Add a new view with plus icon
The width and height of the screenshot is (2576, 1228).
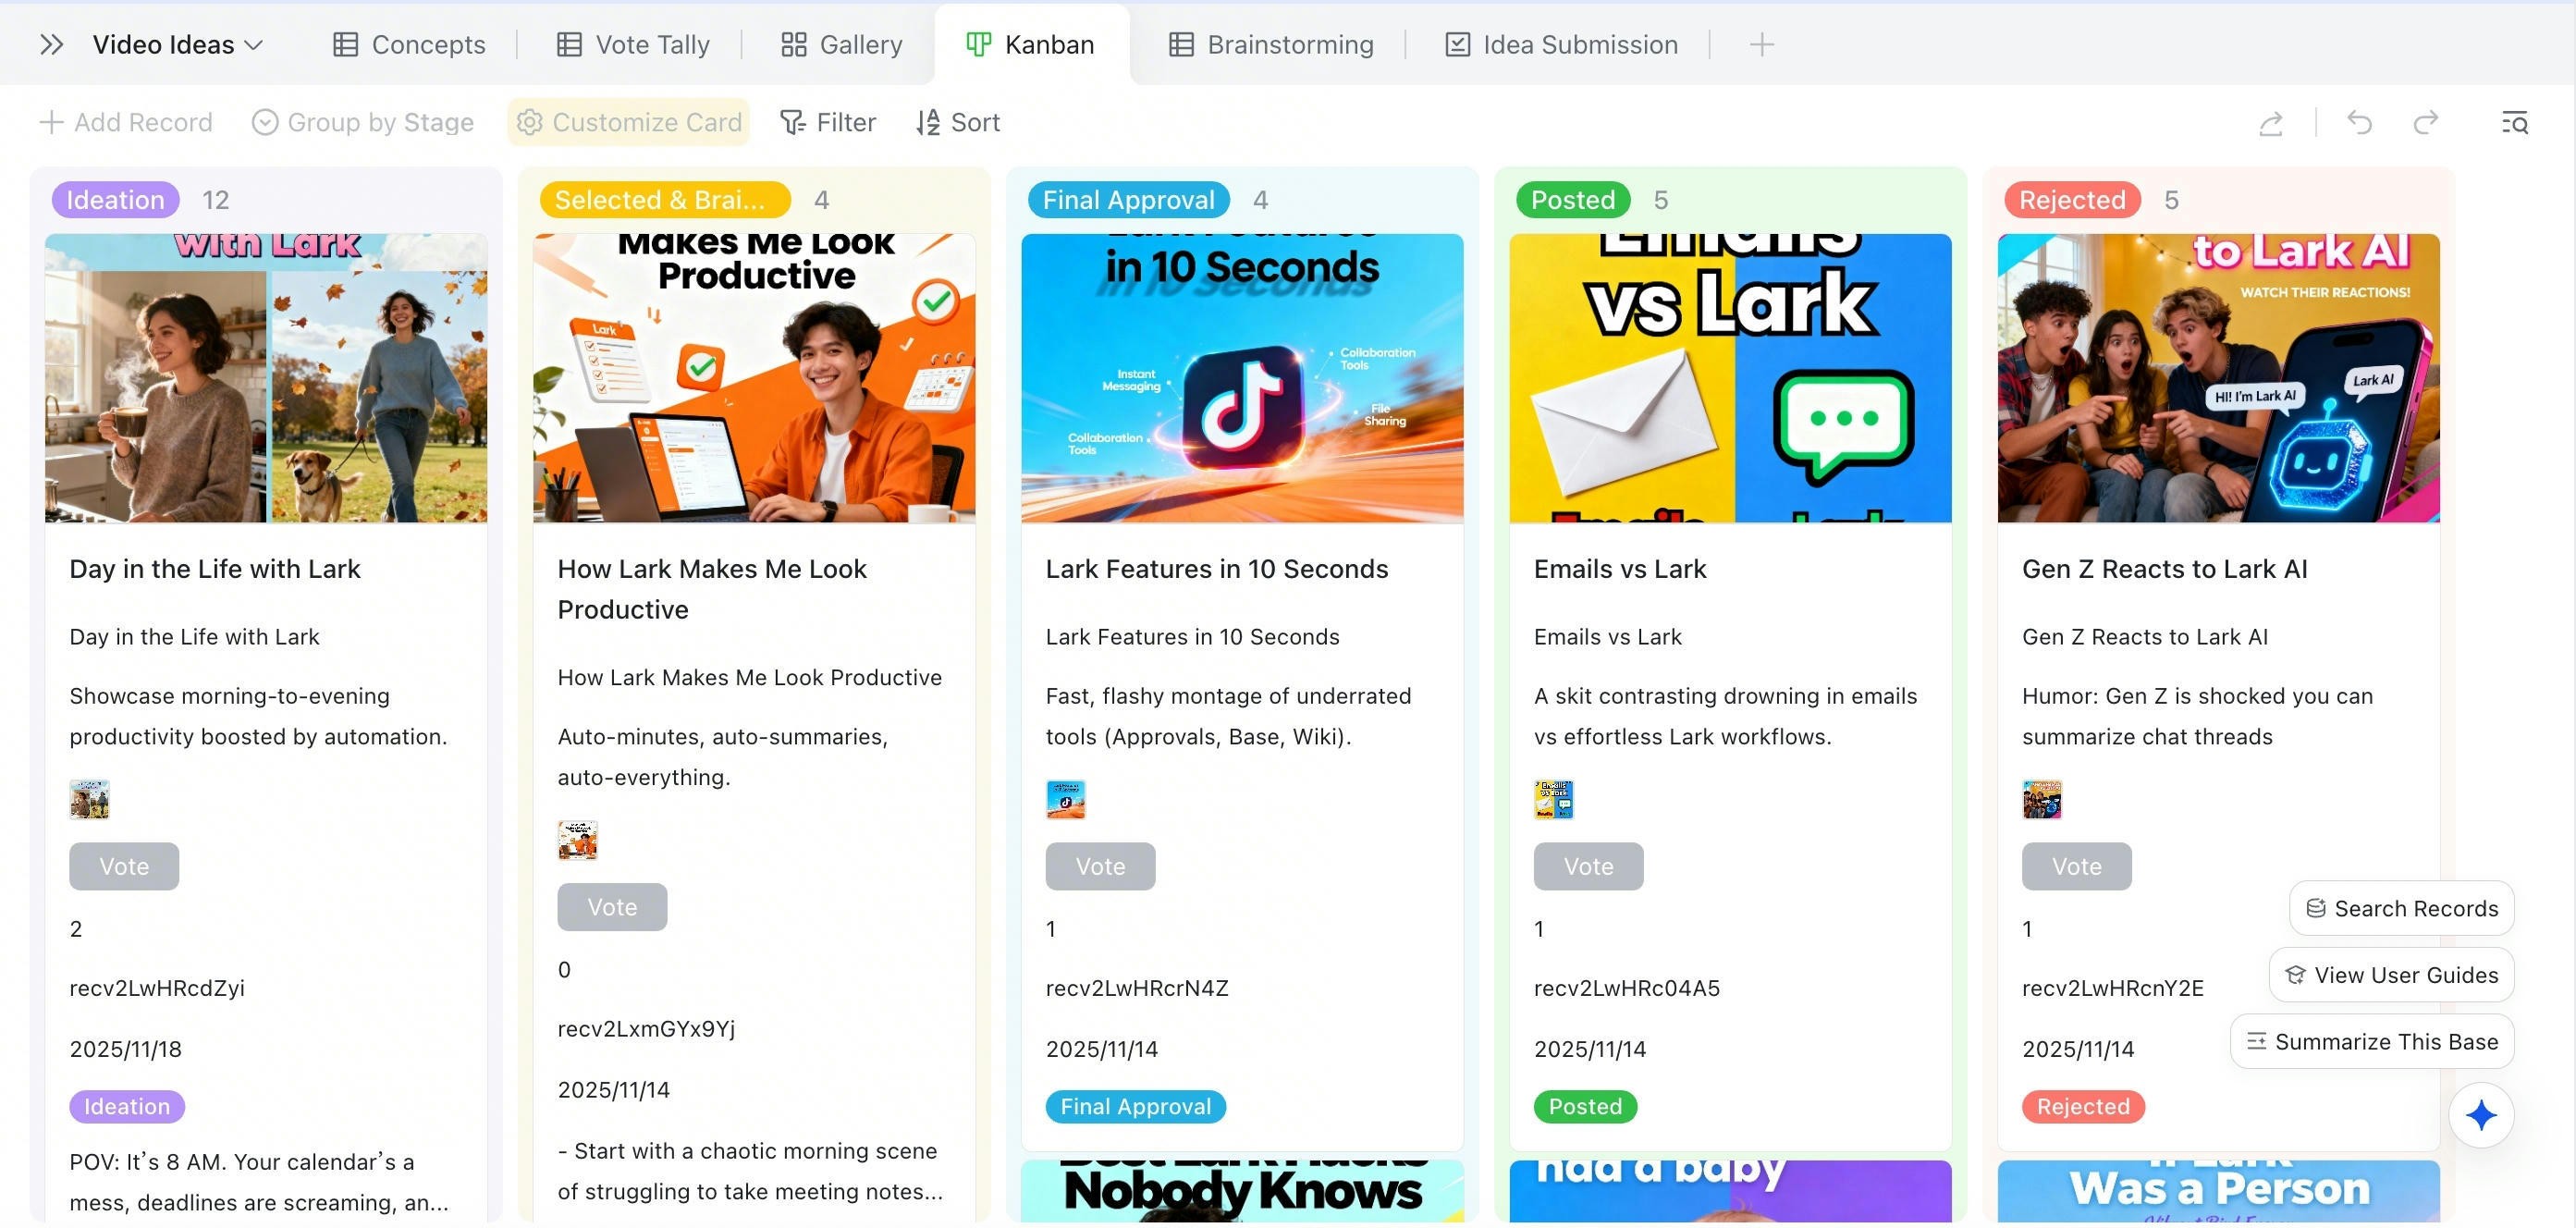[x=1762, y=45]
